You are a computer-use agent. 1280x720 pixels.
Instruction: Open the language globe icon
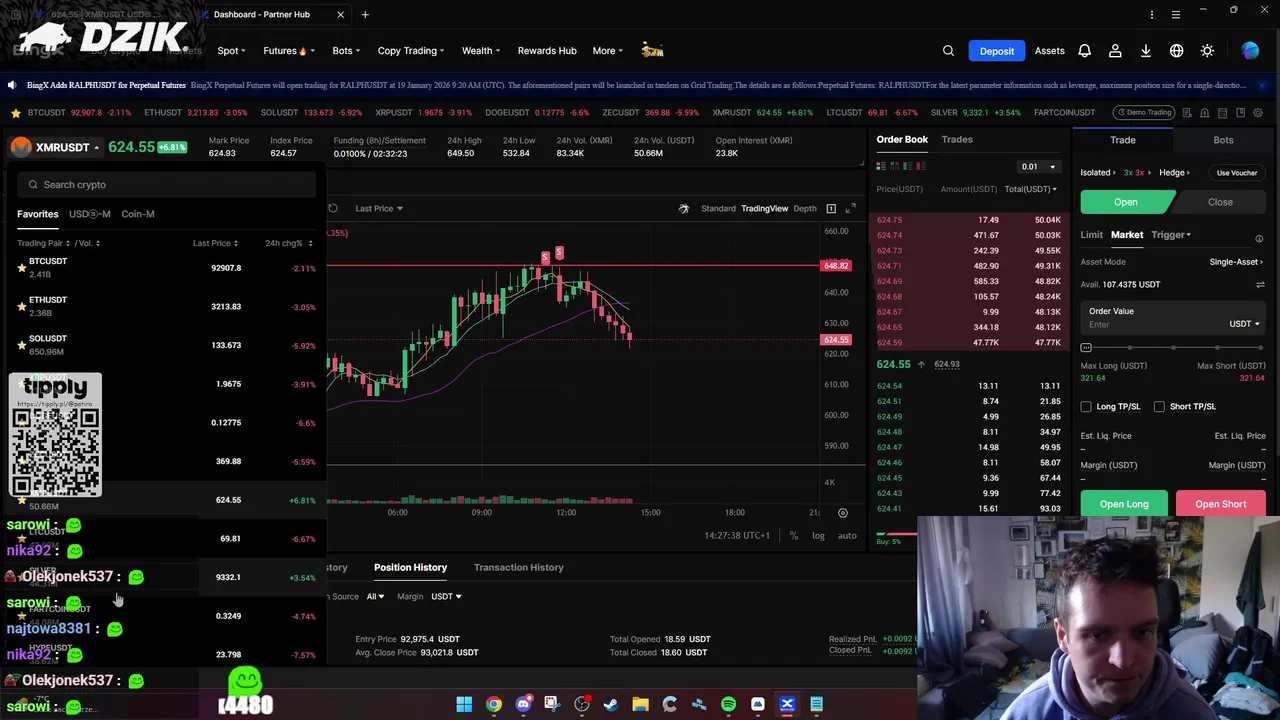click(x=1177, y=51)
